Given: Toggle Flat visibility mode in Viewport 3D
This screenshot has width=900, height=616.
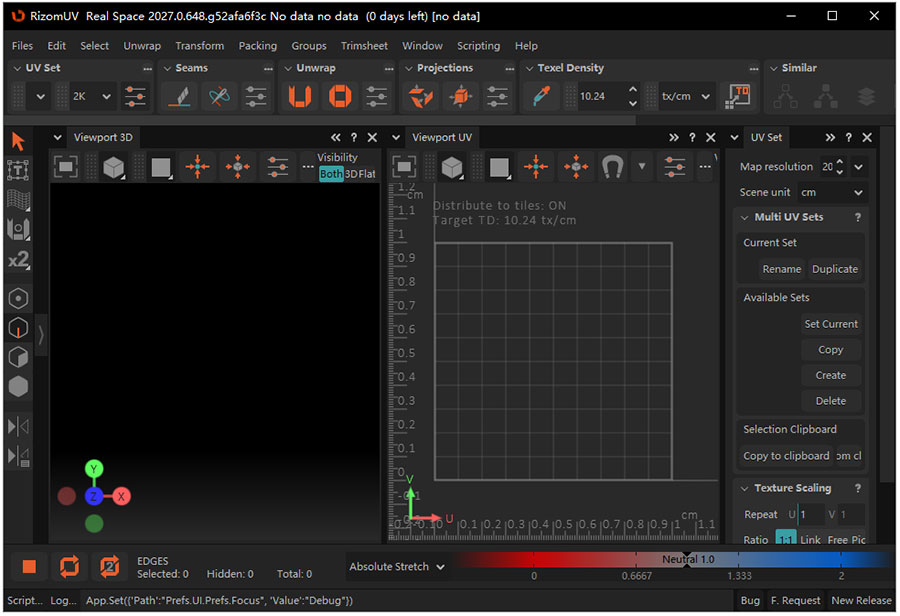Looking at the screenshot, I should coord(367,174).
